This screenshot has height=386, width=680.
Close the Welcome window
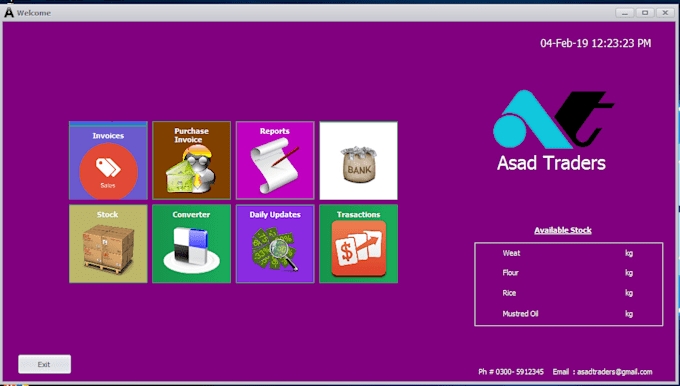[665, 13]
